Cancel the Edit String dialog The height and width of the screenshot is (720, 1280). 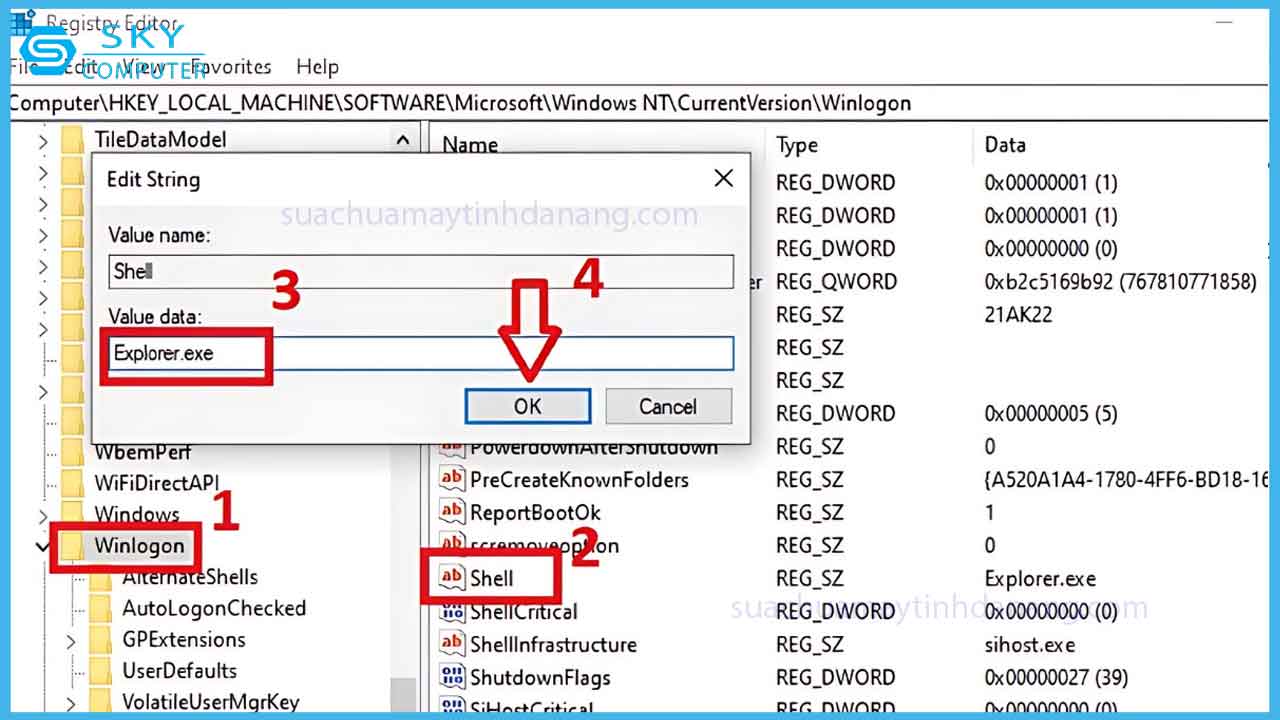coord(668,406)
